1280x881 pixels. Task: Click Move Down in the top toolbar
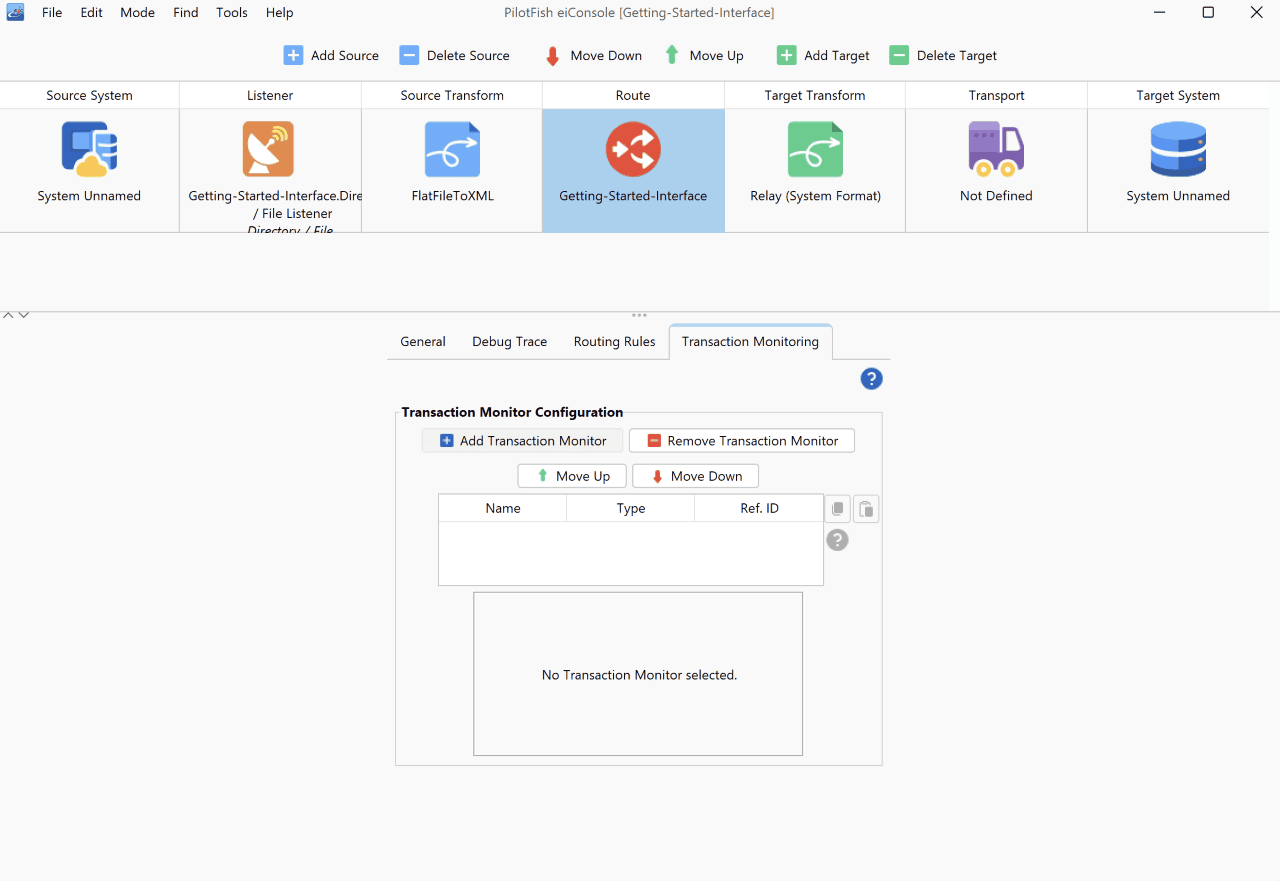tap(594, 56)
